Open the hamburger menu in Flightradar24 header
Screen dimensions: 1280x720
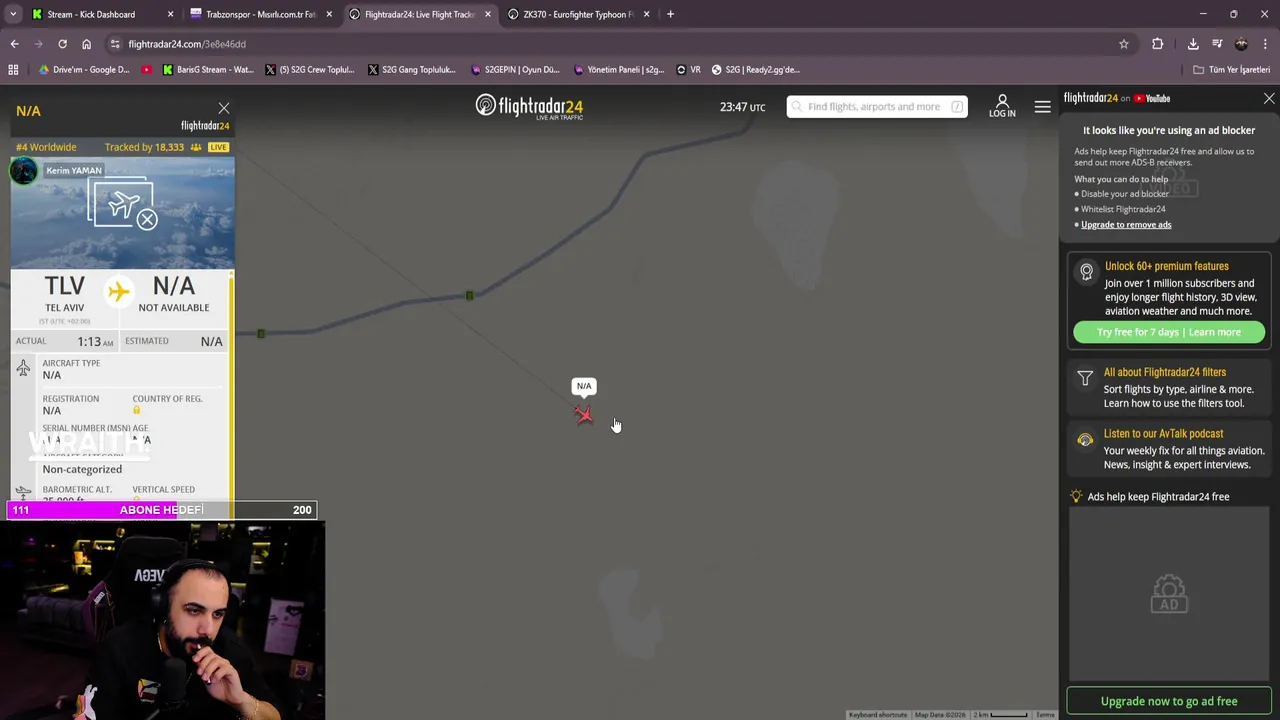click(1042, 107)
